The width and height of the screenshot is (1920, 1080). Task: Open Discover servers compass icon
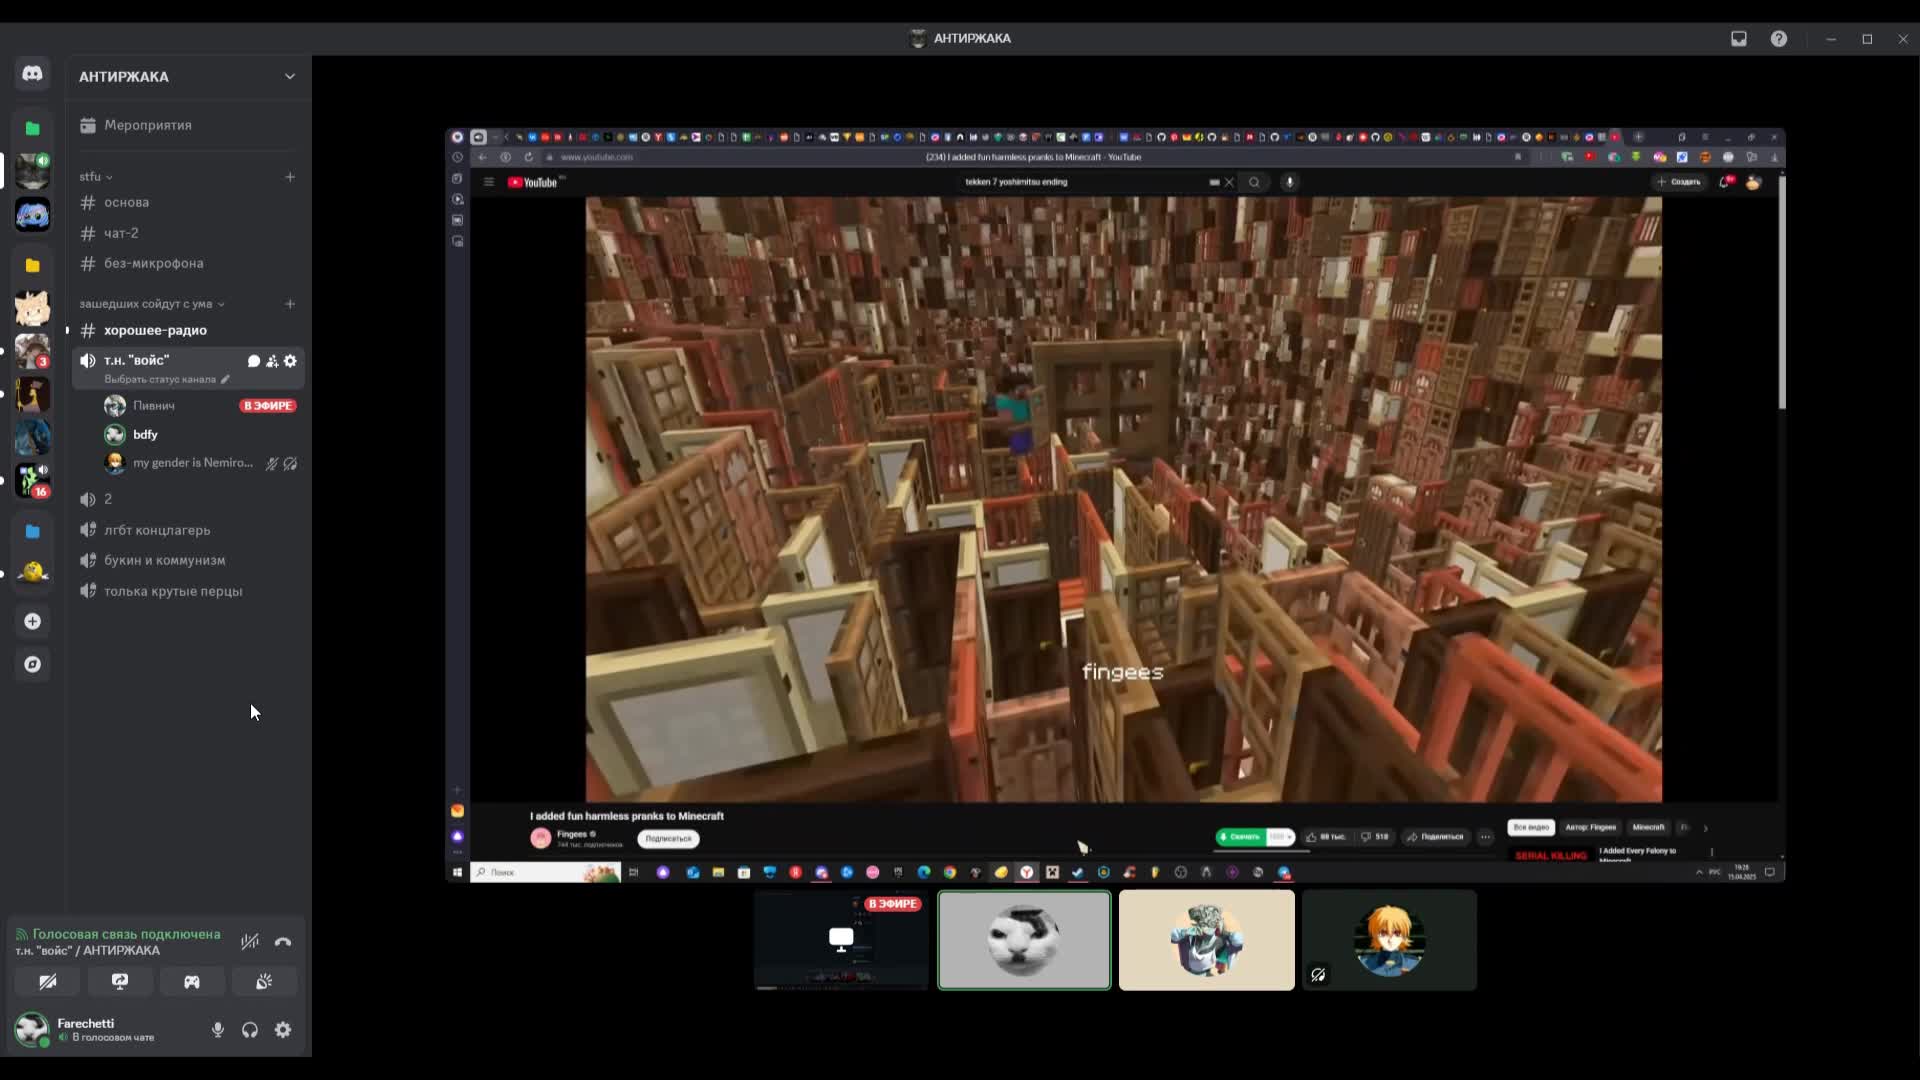pos(32,664)
